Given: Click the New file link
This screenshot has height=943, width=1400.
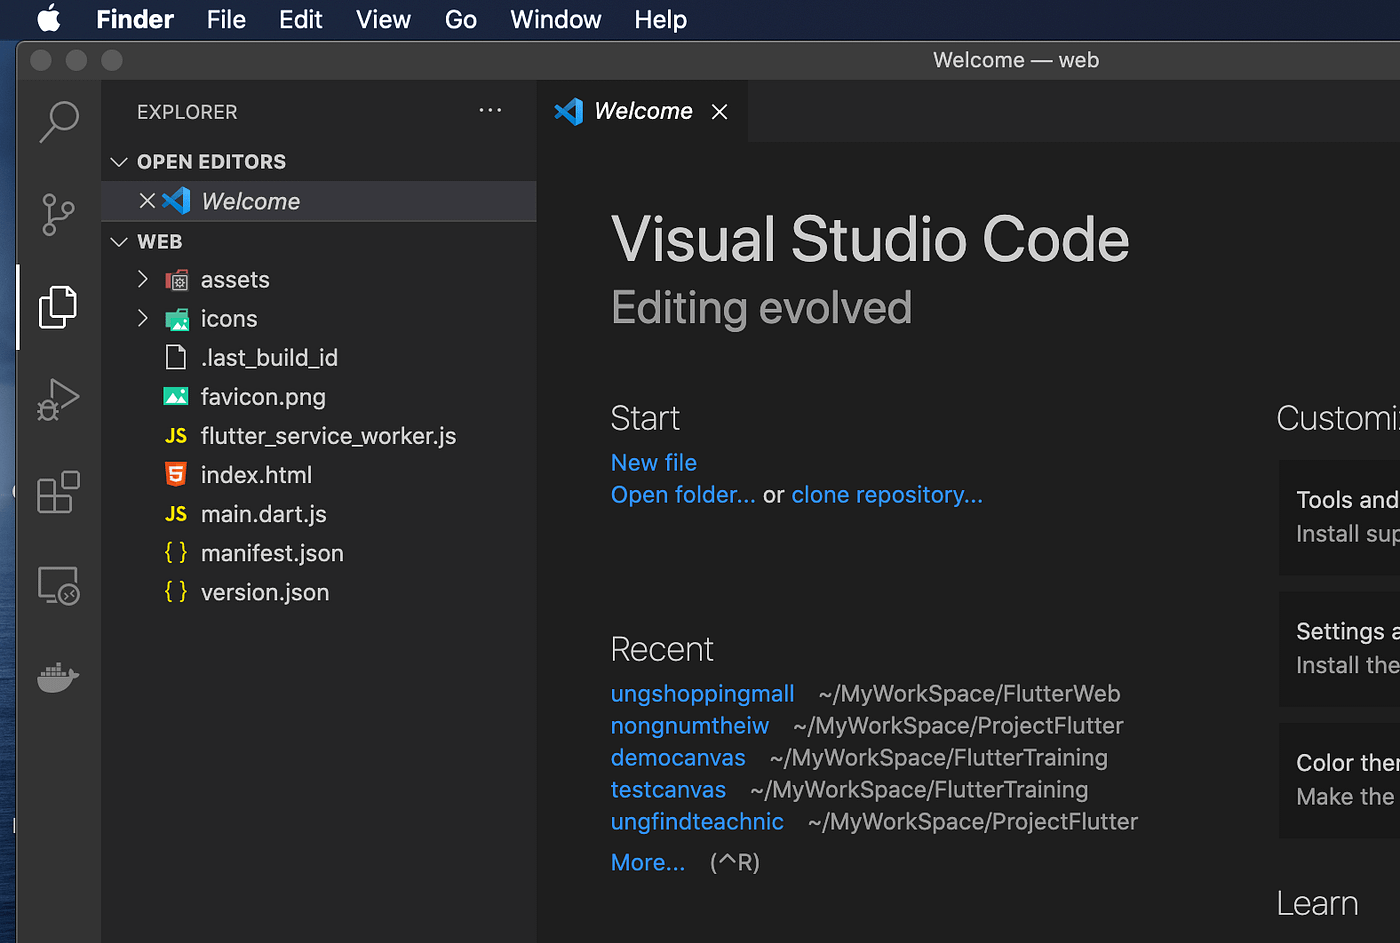Looking at the screenshot, I should coord(653,462).
